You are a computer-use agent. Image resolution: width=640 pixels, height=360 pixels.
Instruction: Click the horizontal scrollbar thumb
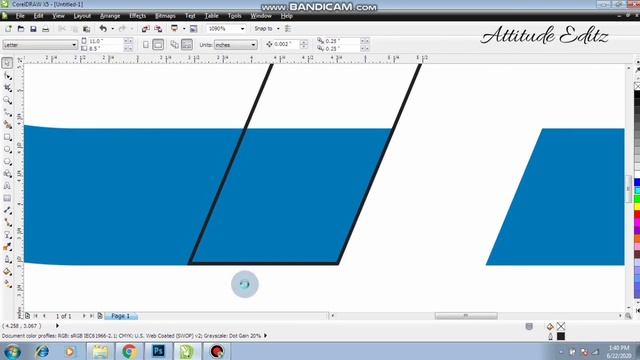click(466, 316)
